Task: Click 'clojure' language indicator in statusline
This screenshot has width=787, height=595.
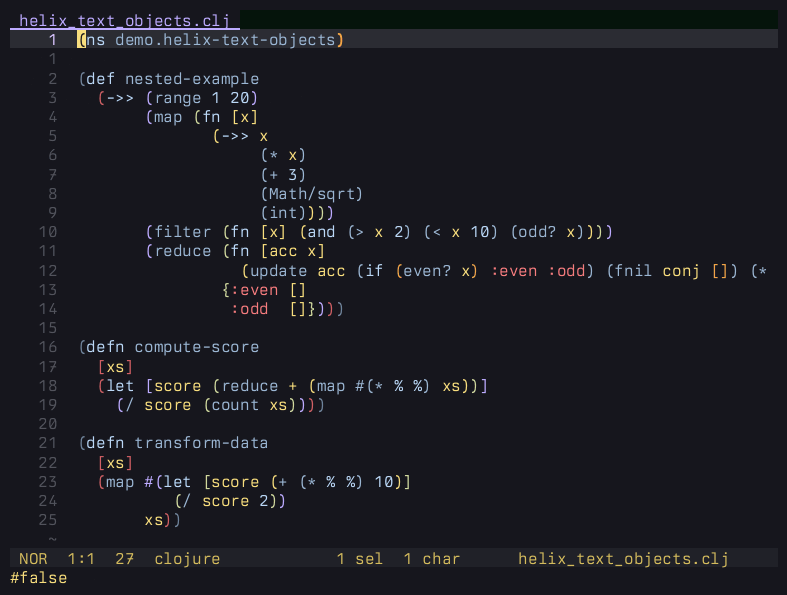Action: click(187, 559)
